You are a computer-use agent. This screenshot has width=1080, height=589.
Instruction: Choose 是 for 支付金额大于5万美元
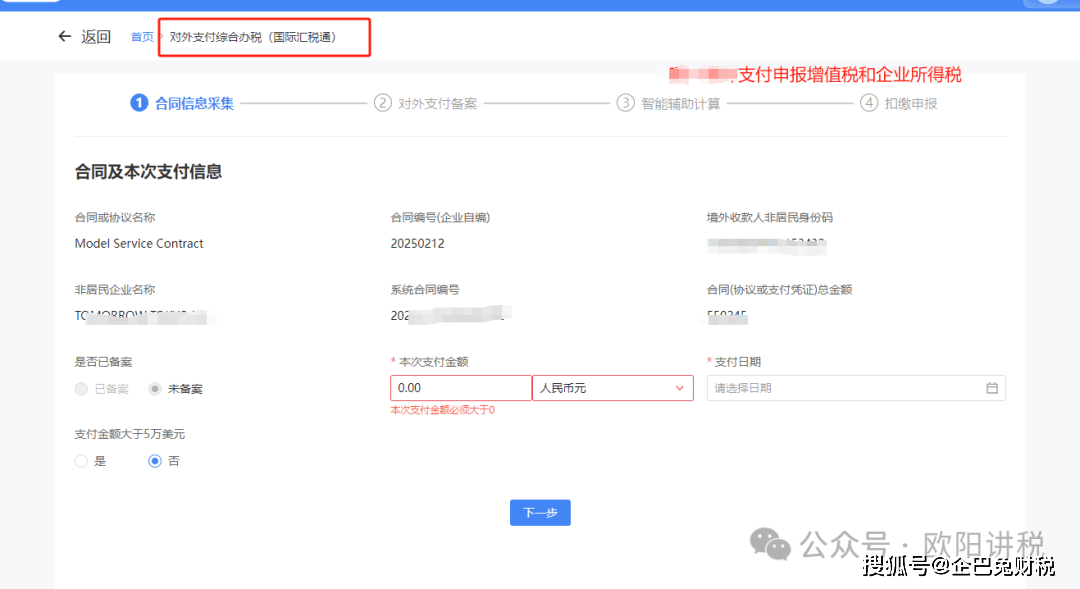coord(82,461)
